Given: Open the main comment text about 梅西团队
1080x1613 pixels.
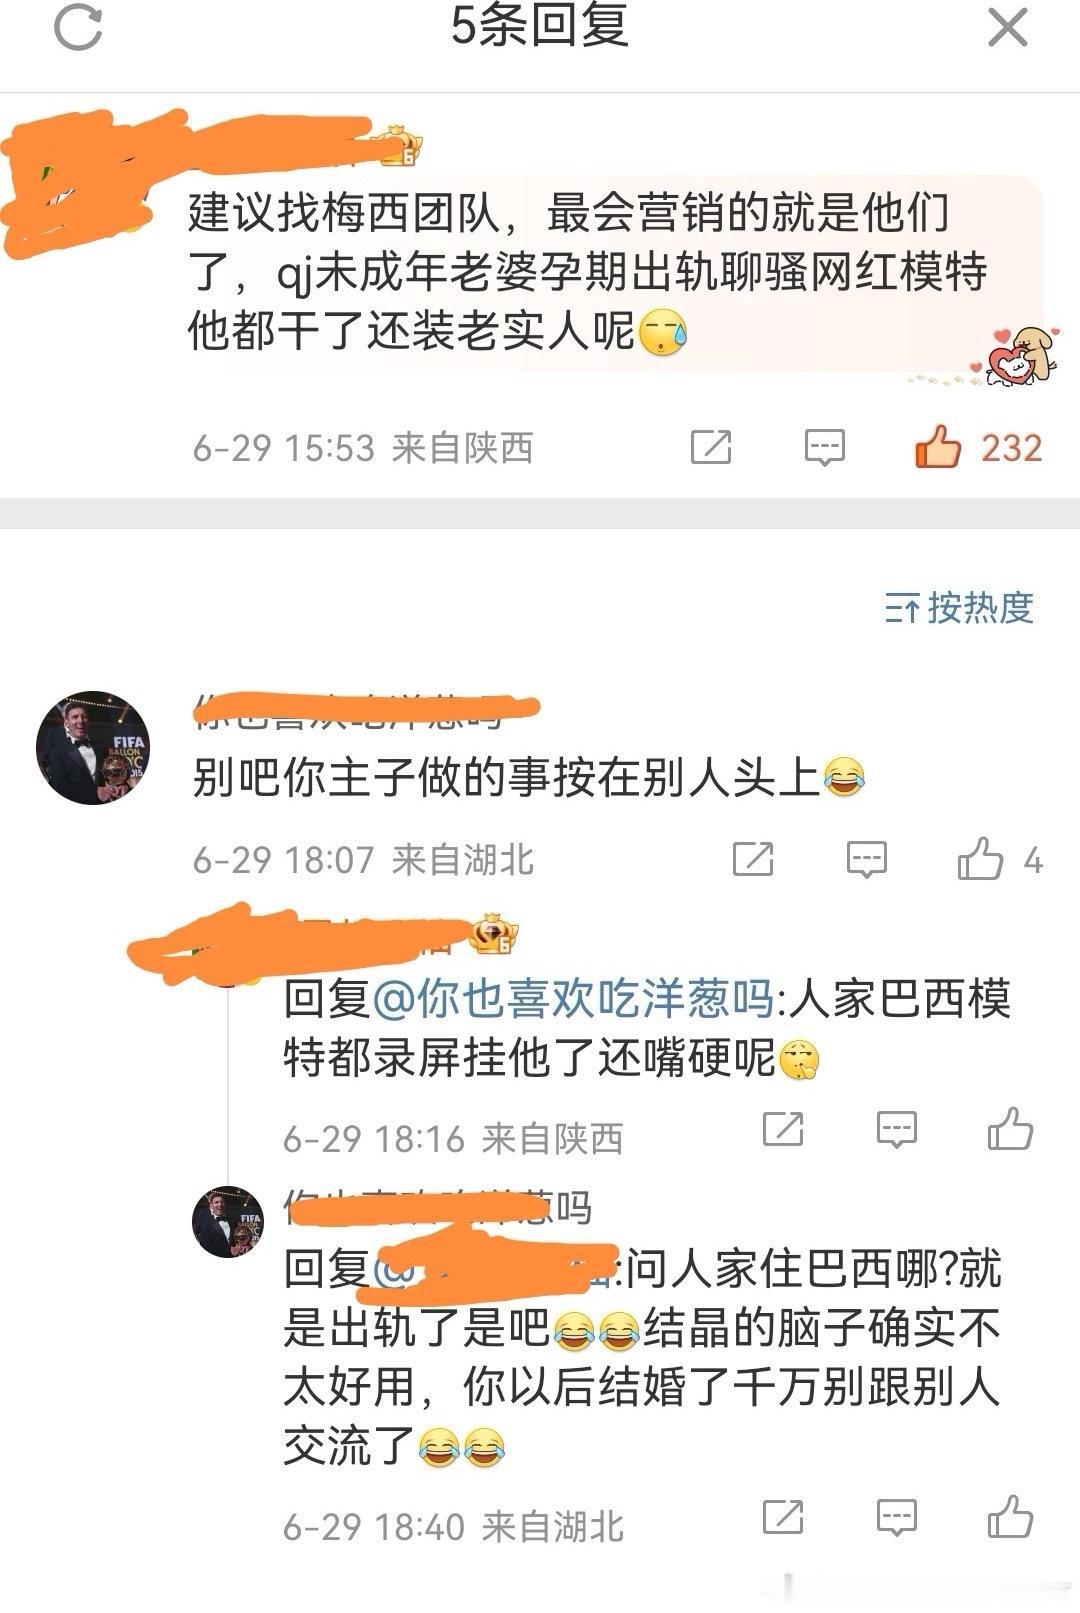Looking at the screenshot, I should pos(588,272).
